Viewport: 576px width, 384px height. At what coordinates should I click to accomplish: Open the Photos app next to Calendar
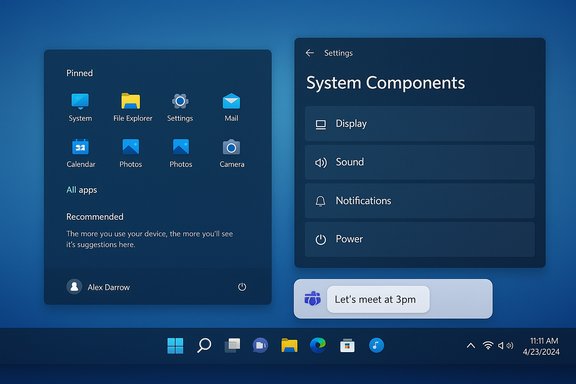tap(130, 153)
